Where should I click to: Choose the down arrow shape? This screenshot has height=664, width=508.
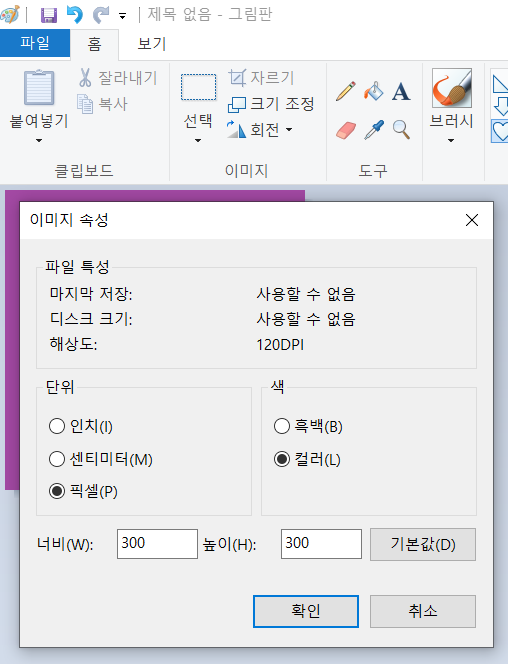501,106
